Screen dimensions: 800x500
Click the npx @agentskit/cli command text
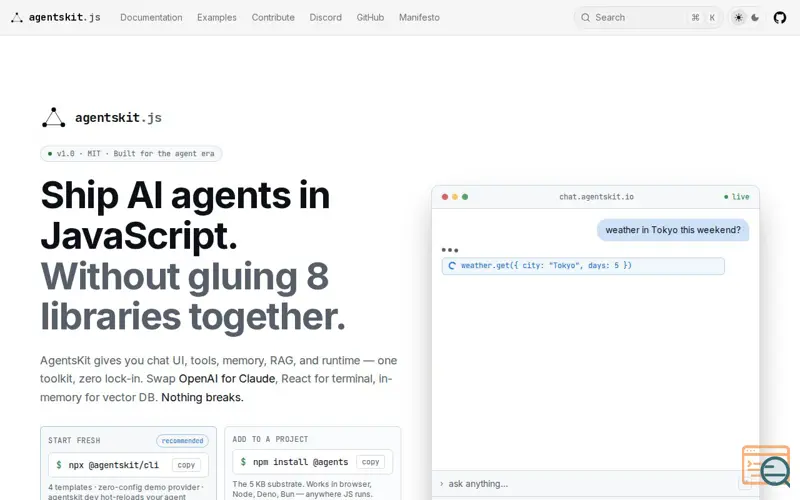tap(113, 465)
